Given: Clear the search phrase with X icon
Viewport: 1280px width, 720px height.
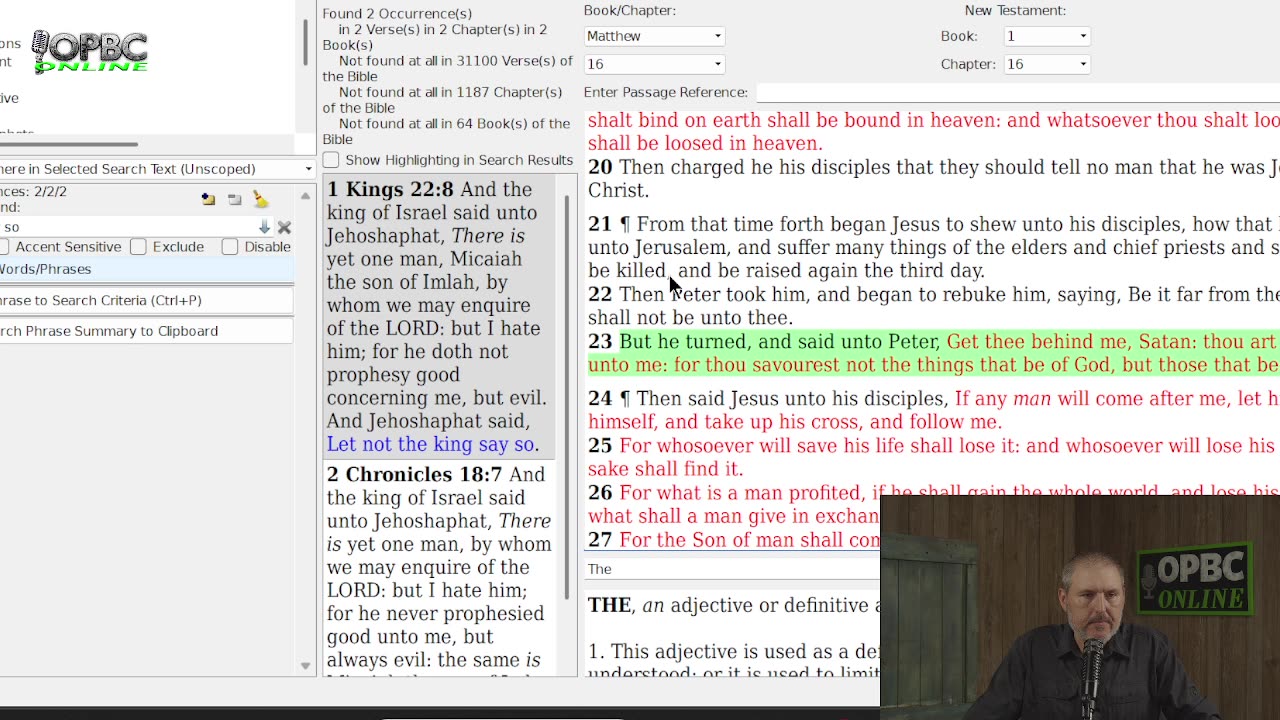Looking at the screenshot, I should 284,227.
